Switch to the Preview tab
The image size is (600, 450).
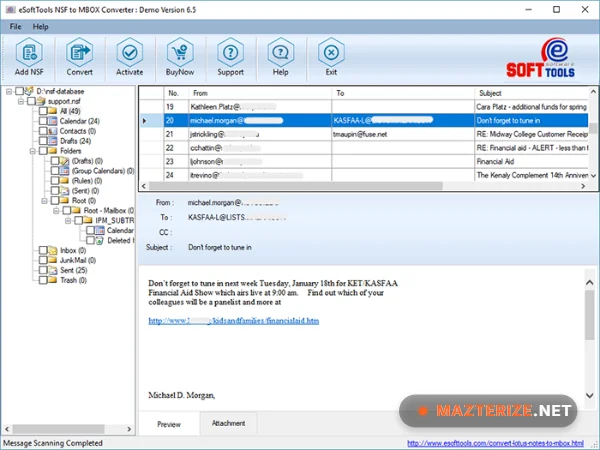[169, 424]
